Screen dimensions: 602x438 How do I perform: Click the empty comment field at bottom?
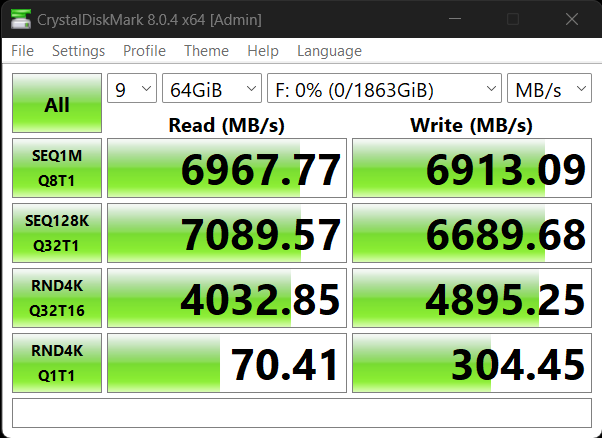click(x=300, y=411)
